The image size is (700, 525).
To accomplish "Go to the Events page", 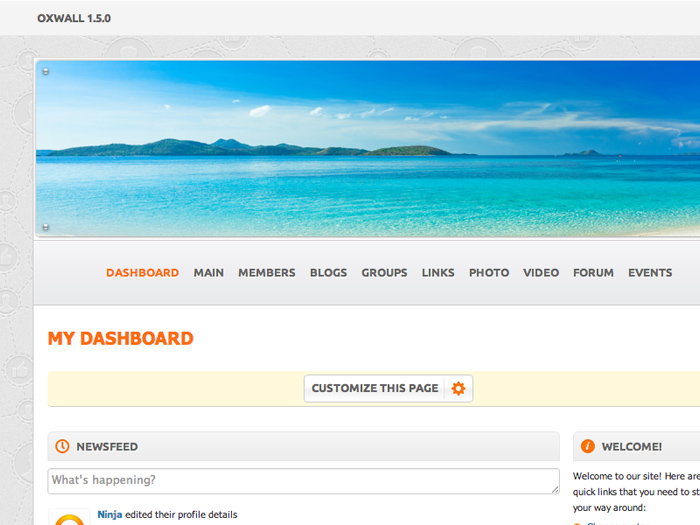I will [x=650, y=273].
